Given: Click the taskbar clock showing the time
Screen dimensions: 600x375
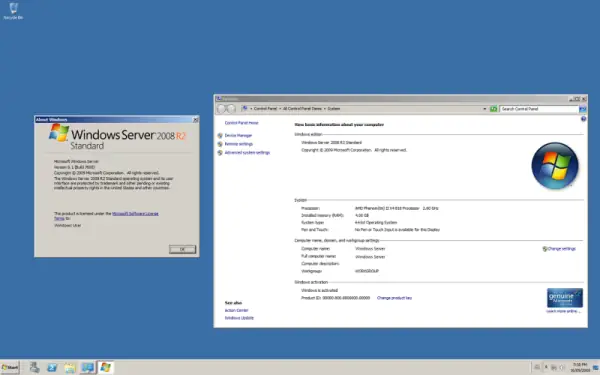Looking at the screenshot, I should pyautogui.click(x=580, y=367).
